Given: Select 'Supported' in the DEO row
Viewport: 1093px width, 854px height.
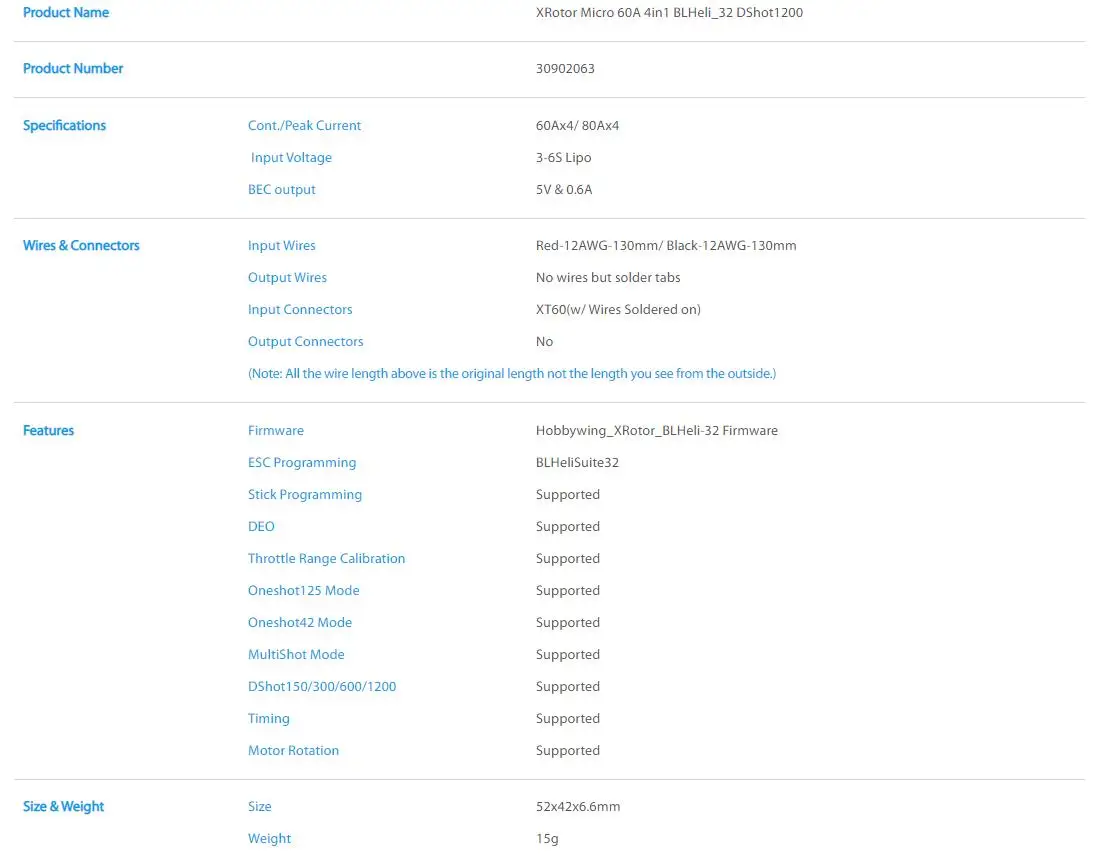Looking at the screenshot, I should [x=567, y=526].
